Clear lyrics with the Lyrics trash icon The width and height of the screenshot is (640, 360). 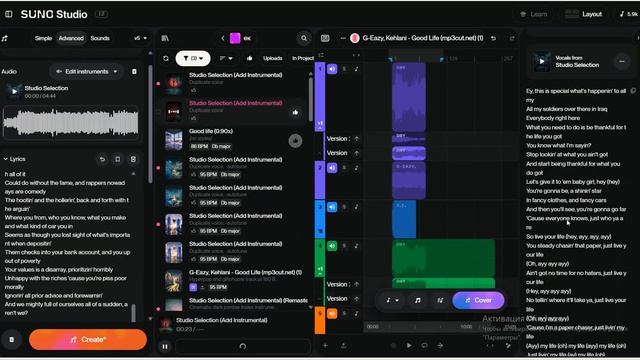click(x=133, y=159)
